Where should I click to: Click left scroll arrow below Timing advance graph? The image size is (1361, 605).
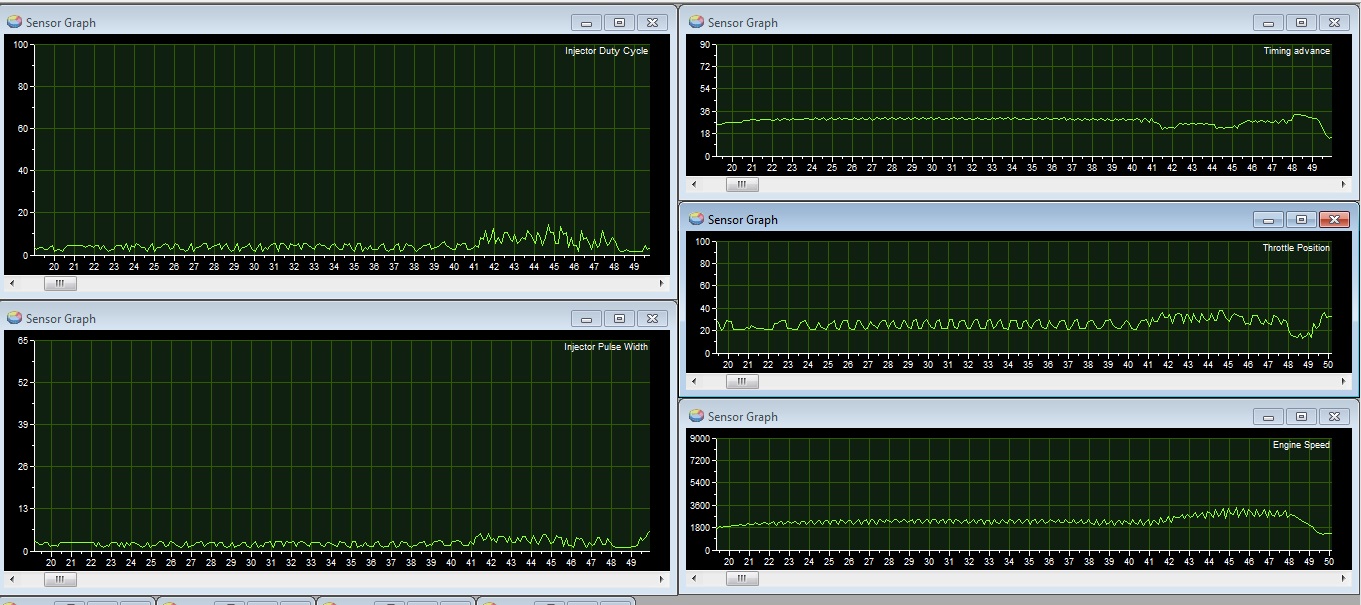(x=695, y=185)
